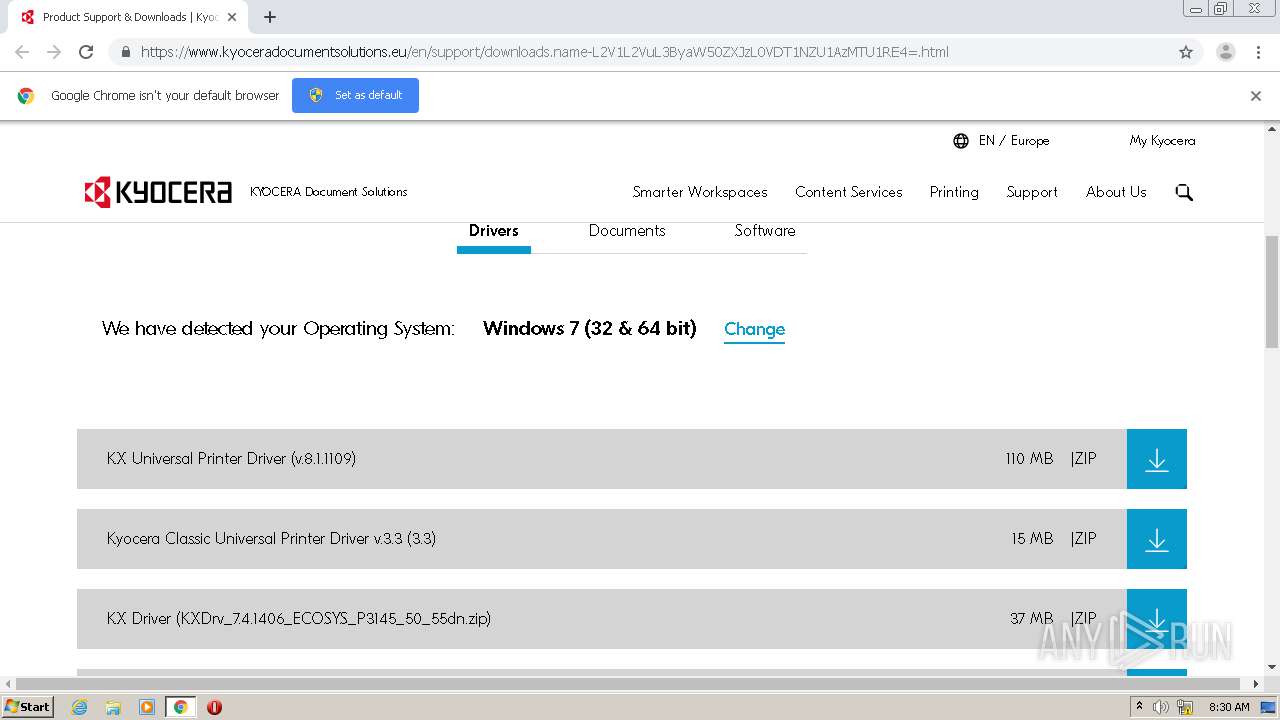Click Set as default button
Viewport: 1280px width, 720px height.
(355, 95)
